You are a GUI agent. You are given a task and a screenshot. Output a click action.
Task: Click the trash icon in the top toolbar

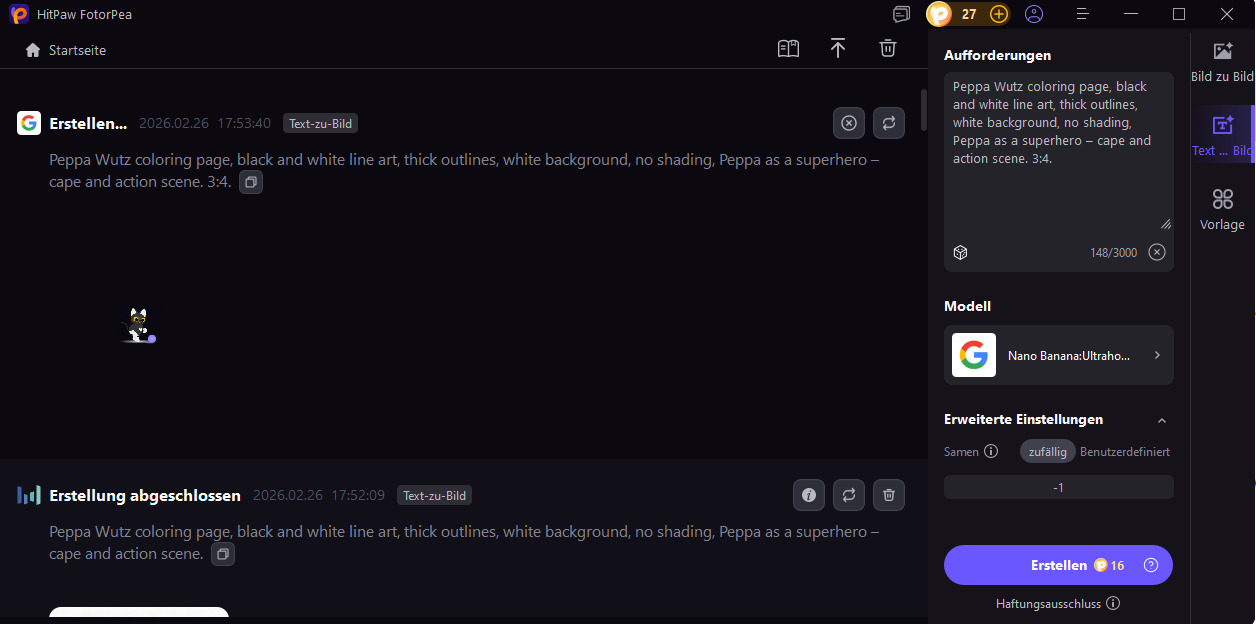888,49
